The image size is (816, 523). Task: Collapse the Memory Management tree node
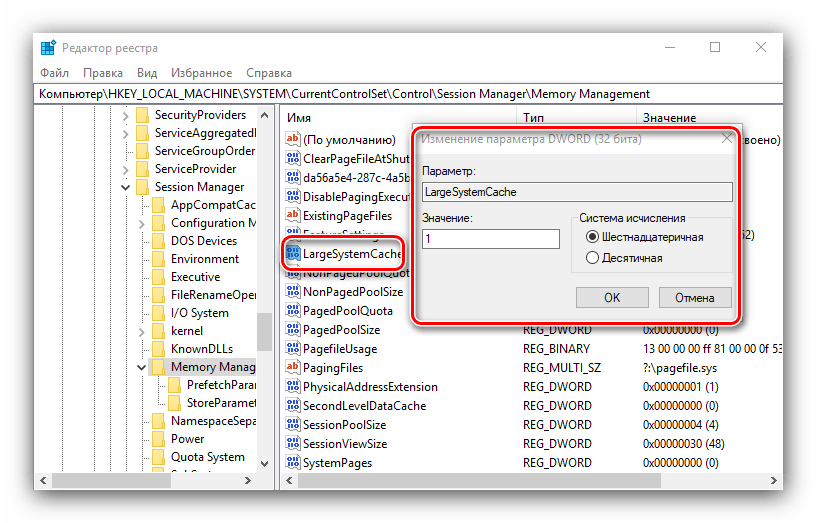141,367
